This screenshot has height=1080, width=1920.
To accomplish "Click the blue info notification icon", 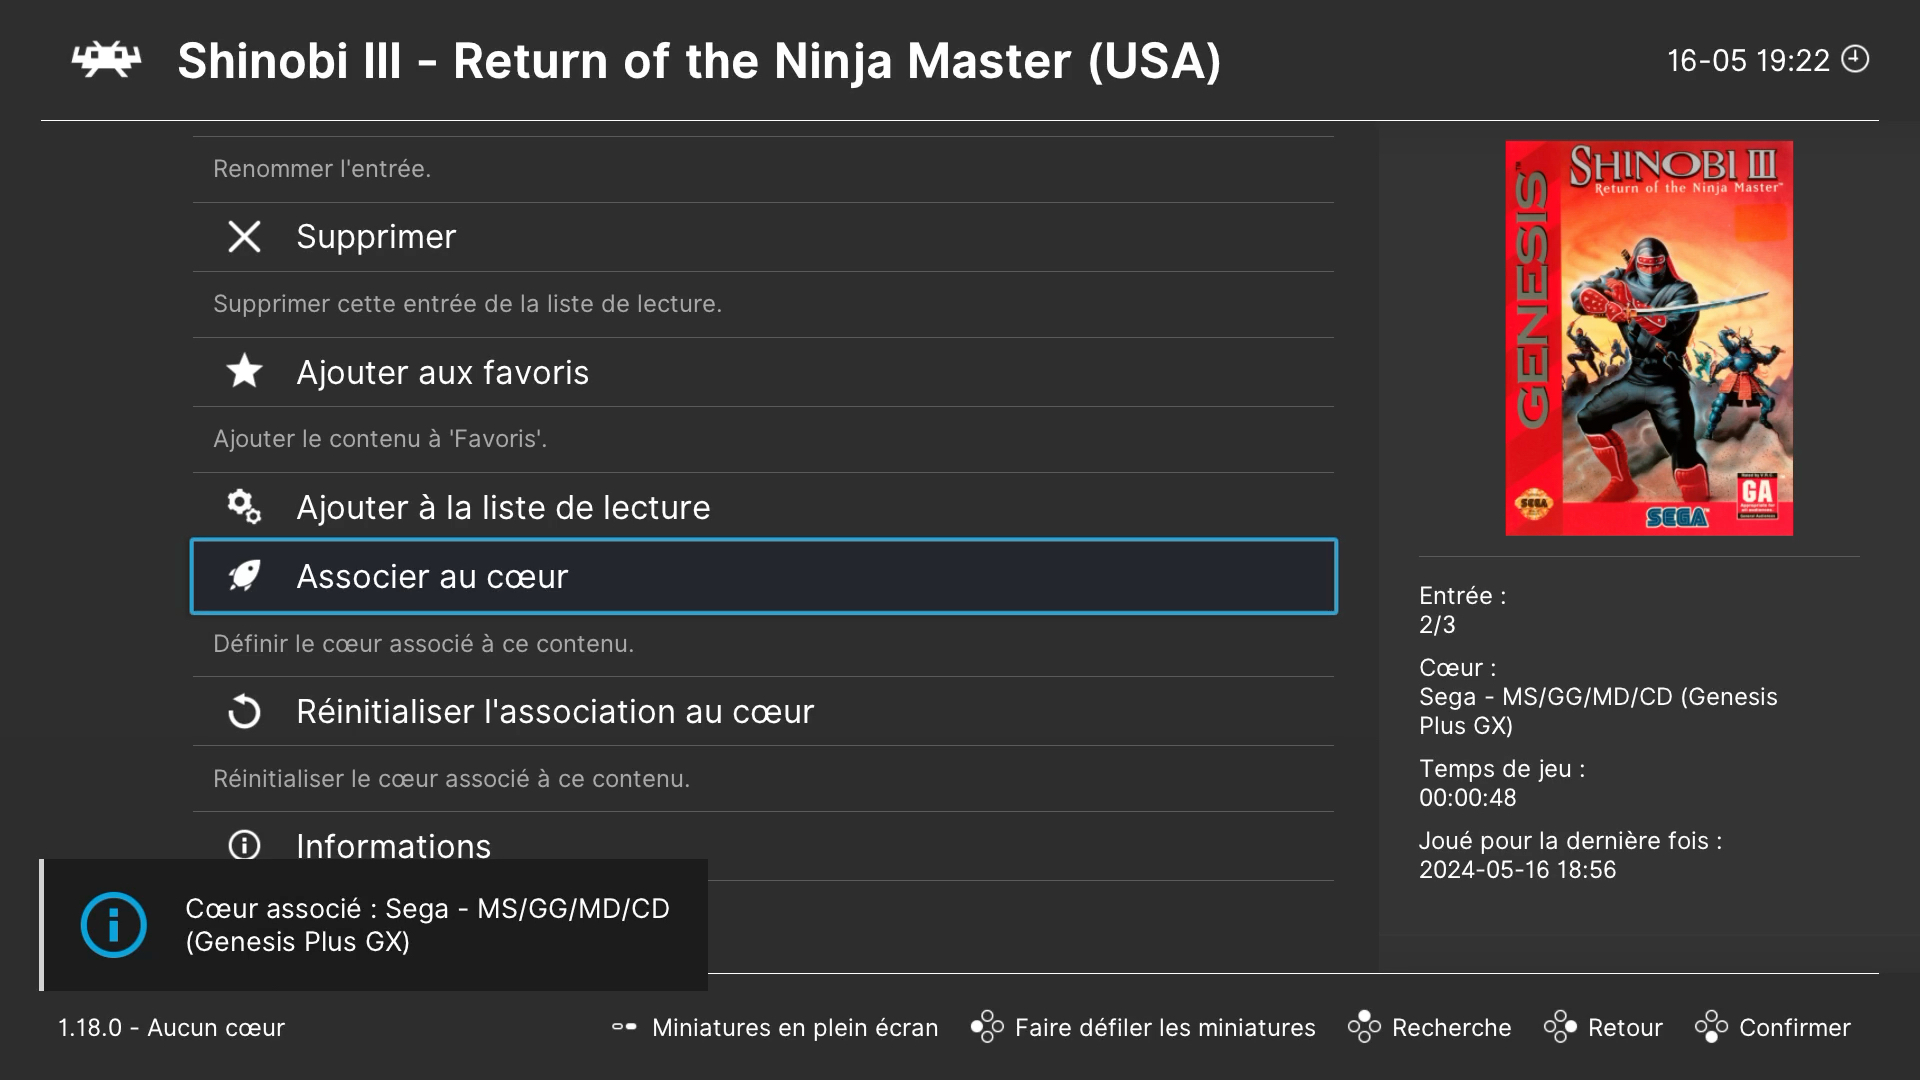I will click(x=113, y=925).
